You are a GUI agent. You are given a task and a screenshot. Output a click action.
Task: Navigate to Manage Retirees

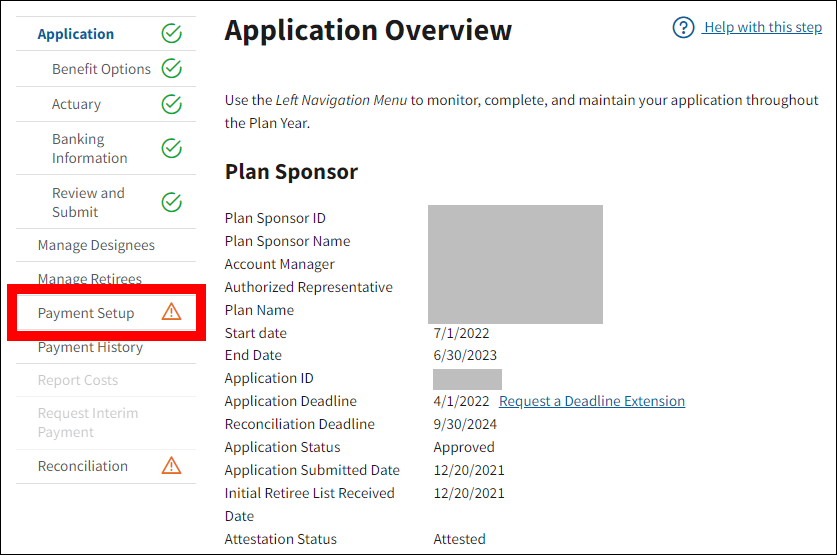pos(90,279)
